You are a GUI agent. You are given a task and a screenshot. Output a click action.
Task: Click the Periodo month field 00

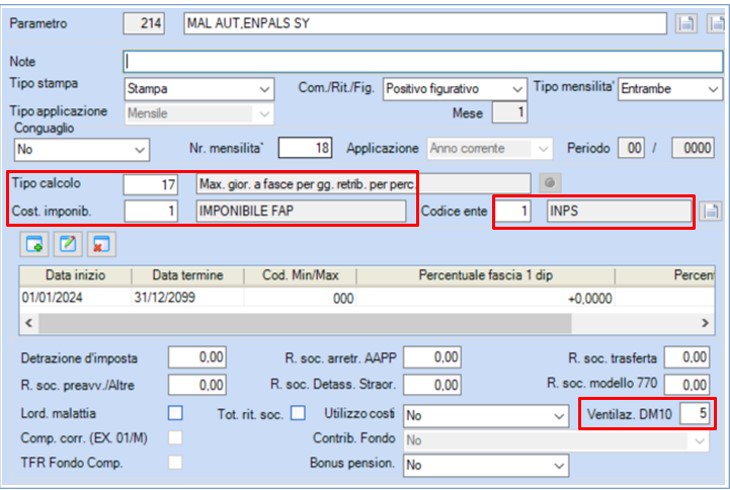tap(632, 148)
